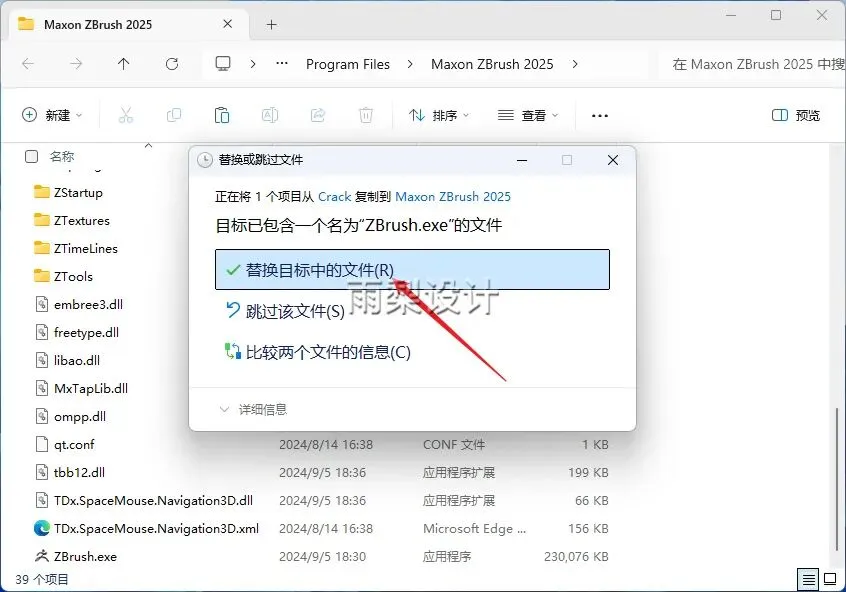Open Maxon ZBrush 2025 destination link in dialog
Viewport: 846px width, 592px height.
click(453, 196)
